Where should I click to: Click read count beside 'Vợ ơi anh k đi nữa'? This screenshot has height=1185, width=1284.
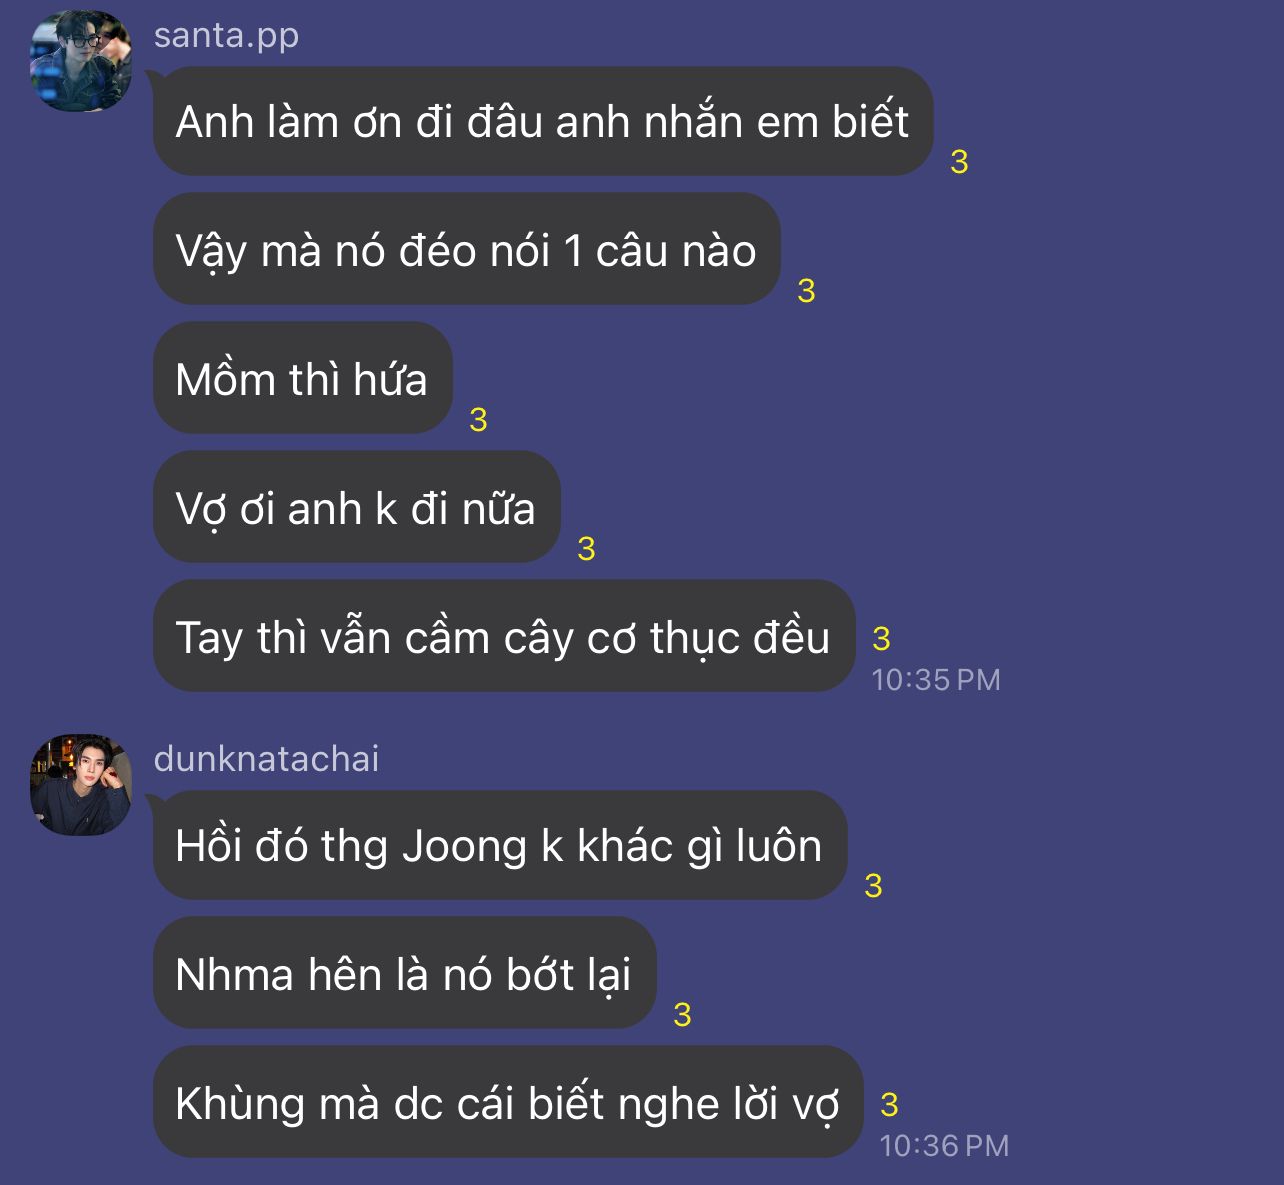click(586, 549)
